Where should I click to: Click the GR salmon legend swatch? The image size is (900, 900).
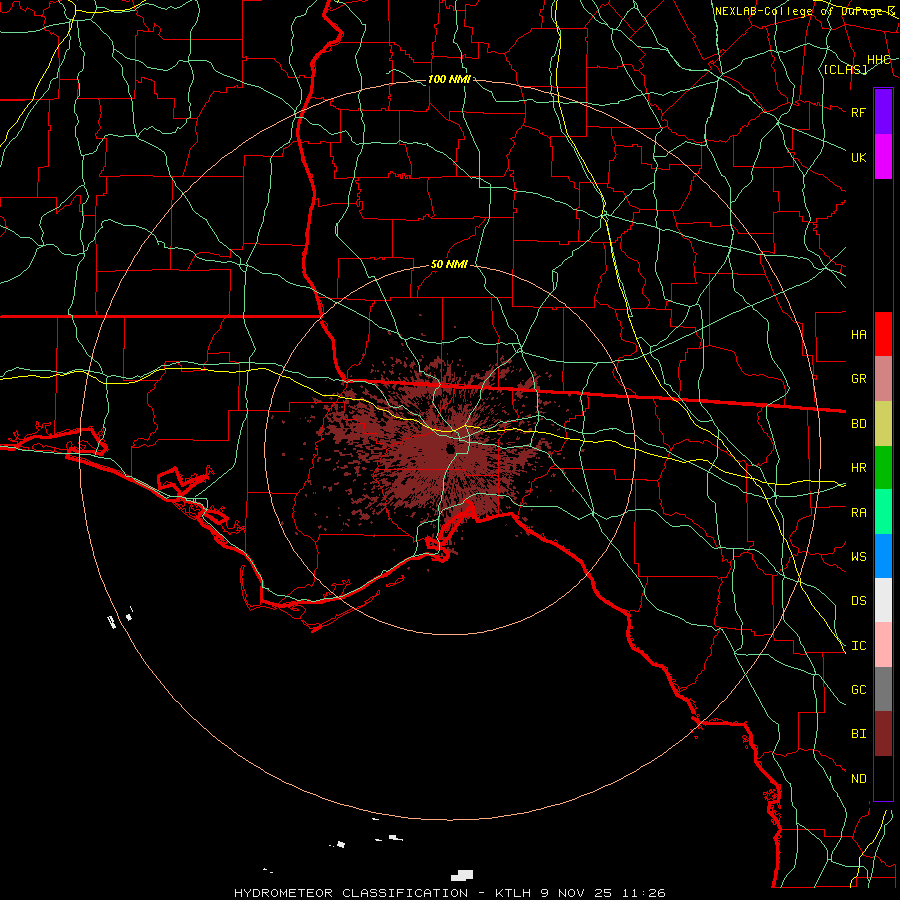point(883,378)
